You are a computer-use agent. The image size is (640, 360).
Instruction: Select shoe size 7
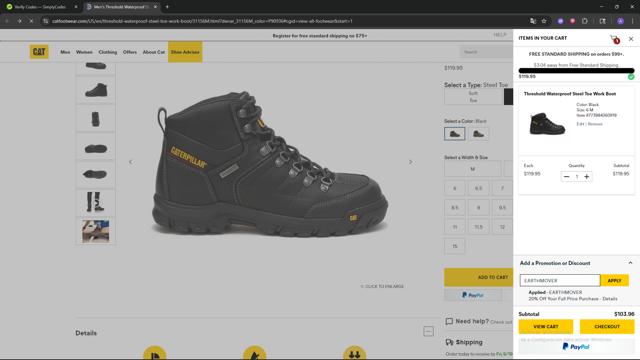pyautogui.click(x=502, y=188)
